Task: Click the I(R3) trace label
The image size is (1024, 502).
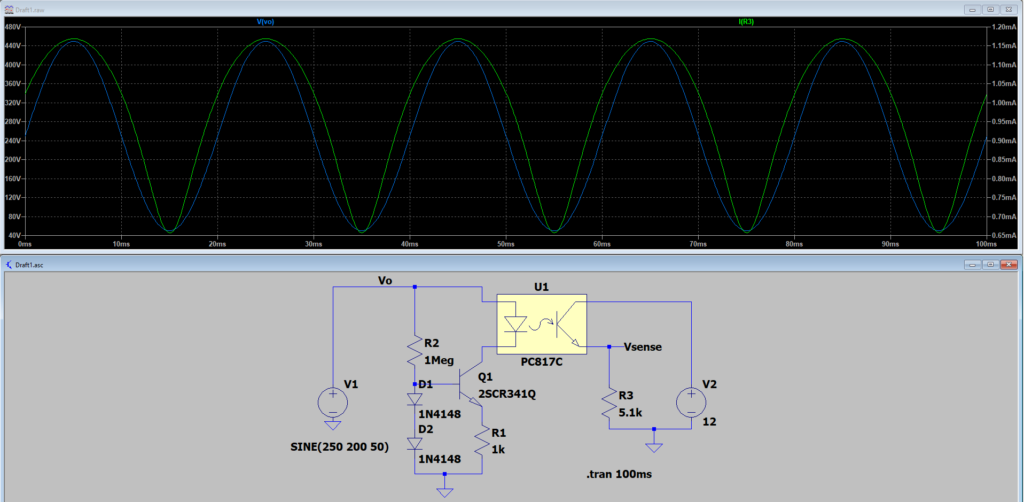Action: point(745,19)
